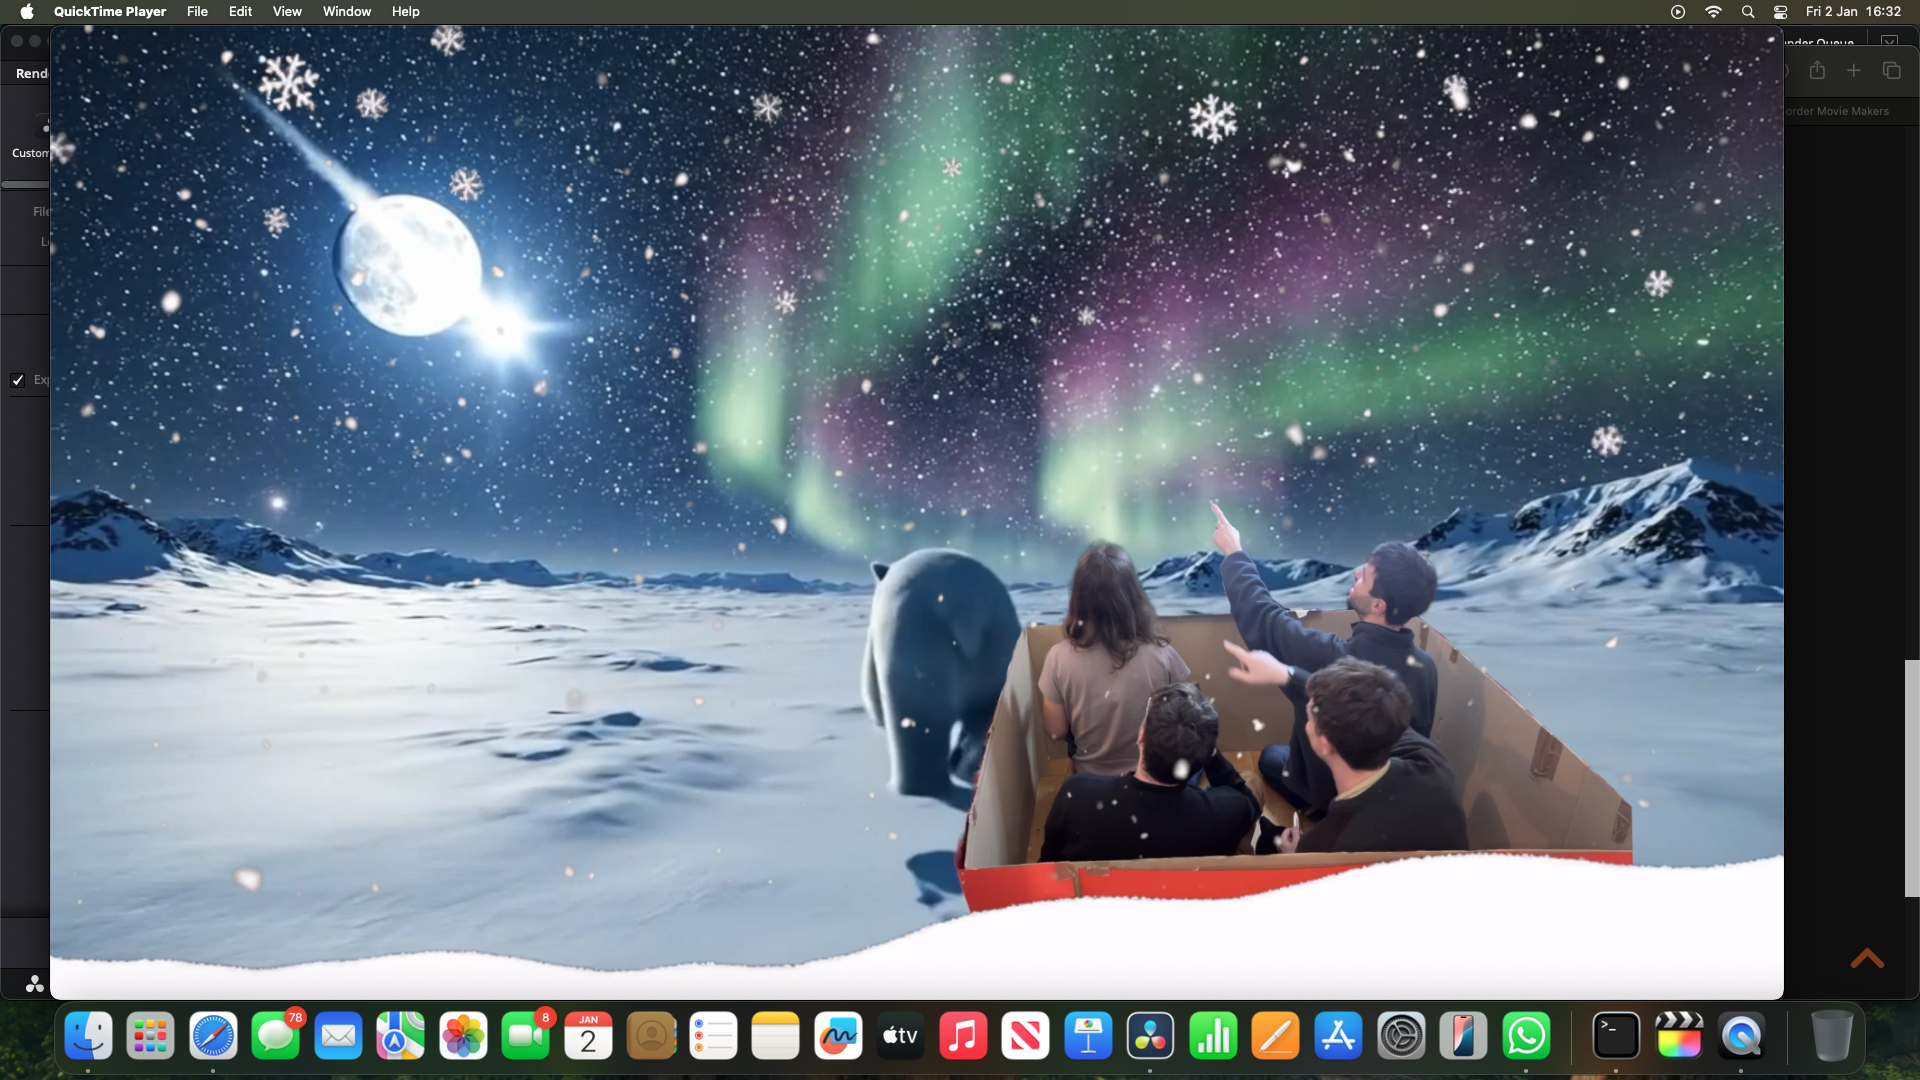
Task: Open Final Cut Pro from the dock
Action: pyautogui.click(x=1679, y=1036)
